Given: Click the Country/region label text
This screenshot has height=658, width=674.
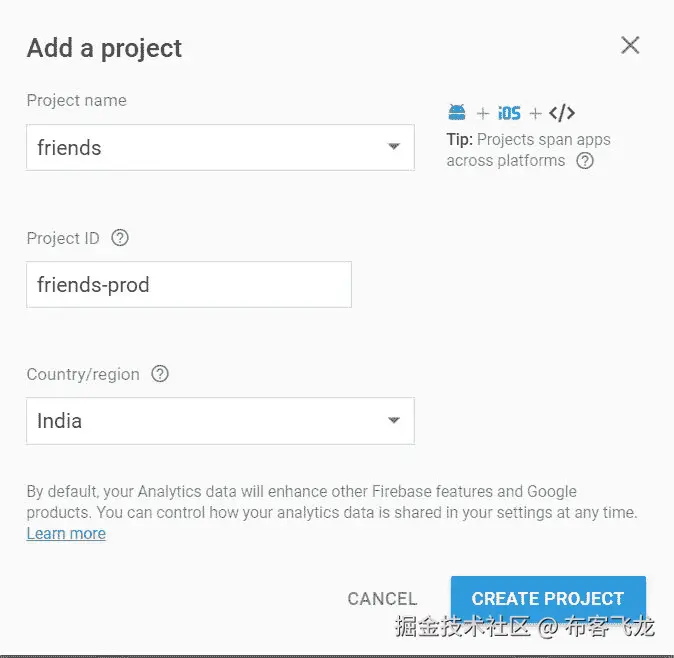Looking at the screenshot, I should (x=83, y=374).
